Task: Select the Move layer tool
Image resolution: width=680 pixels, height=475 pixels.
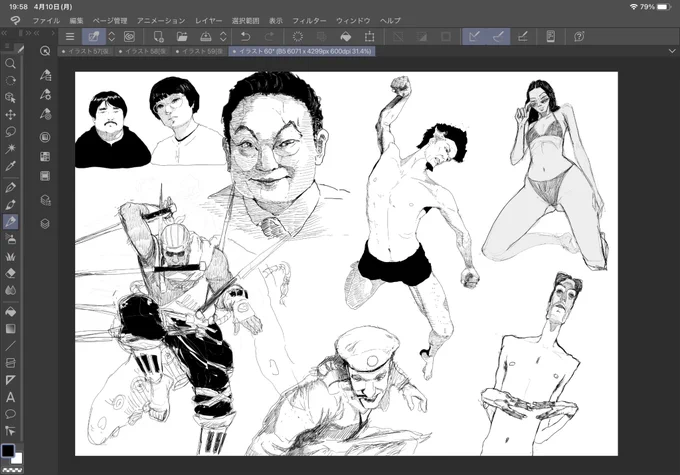Action: click(x=10, y=115)
